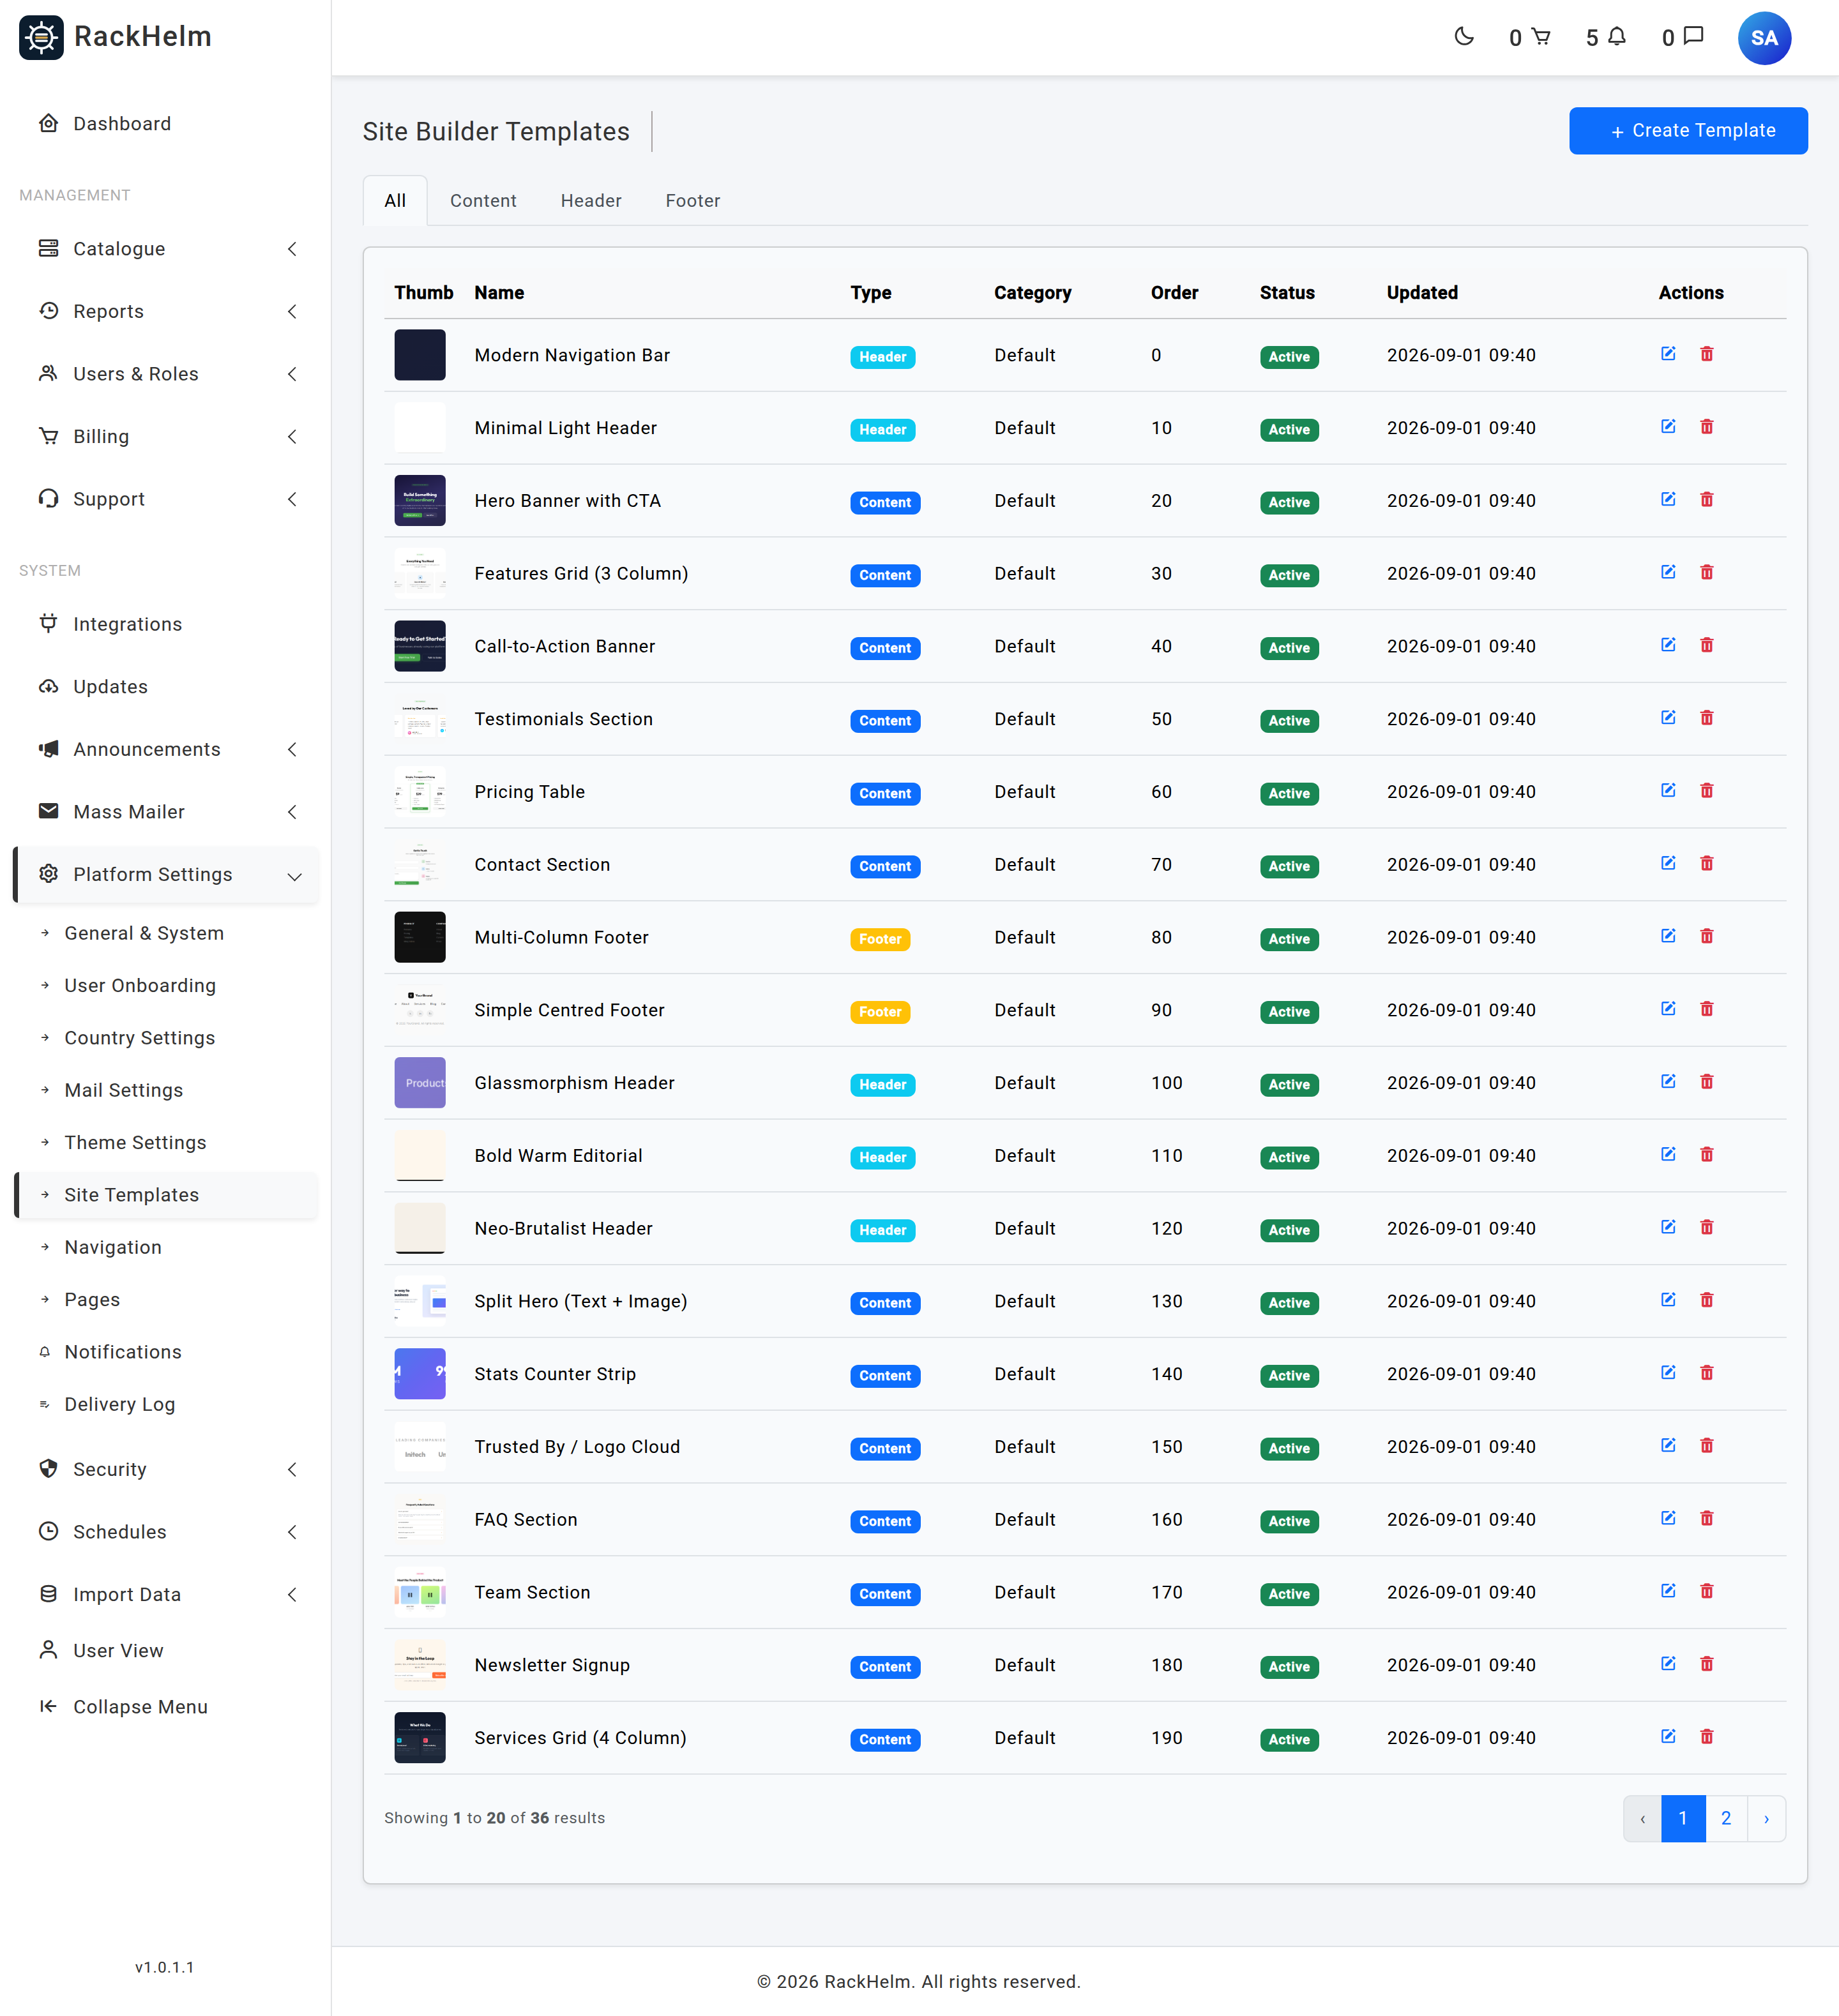Delete the Glassmorphism Header template
1839x2016 pixels.
1707,1082
